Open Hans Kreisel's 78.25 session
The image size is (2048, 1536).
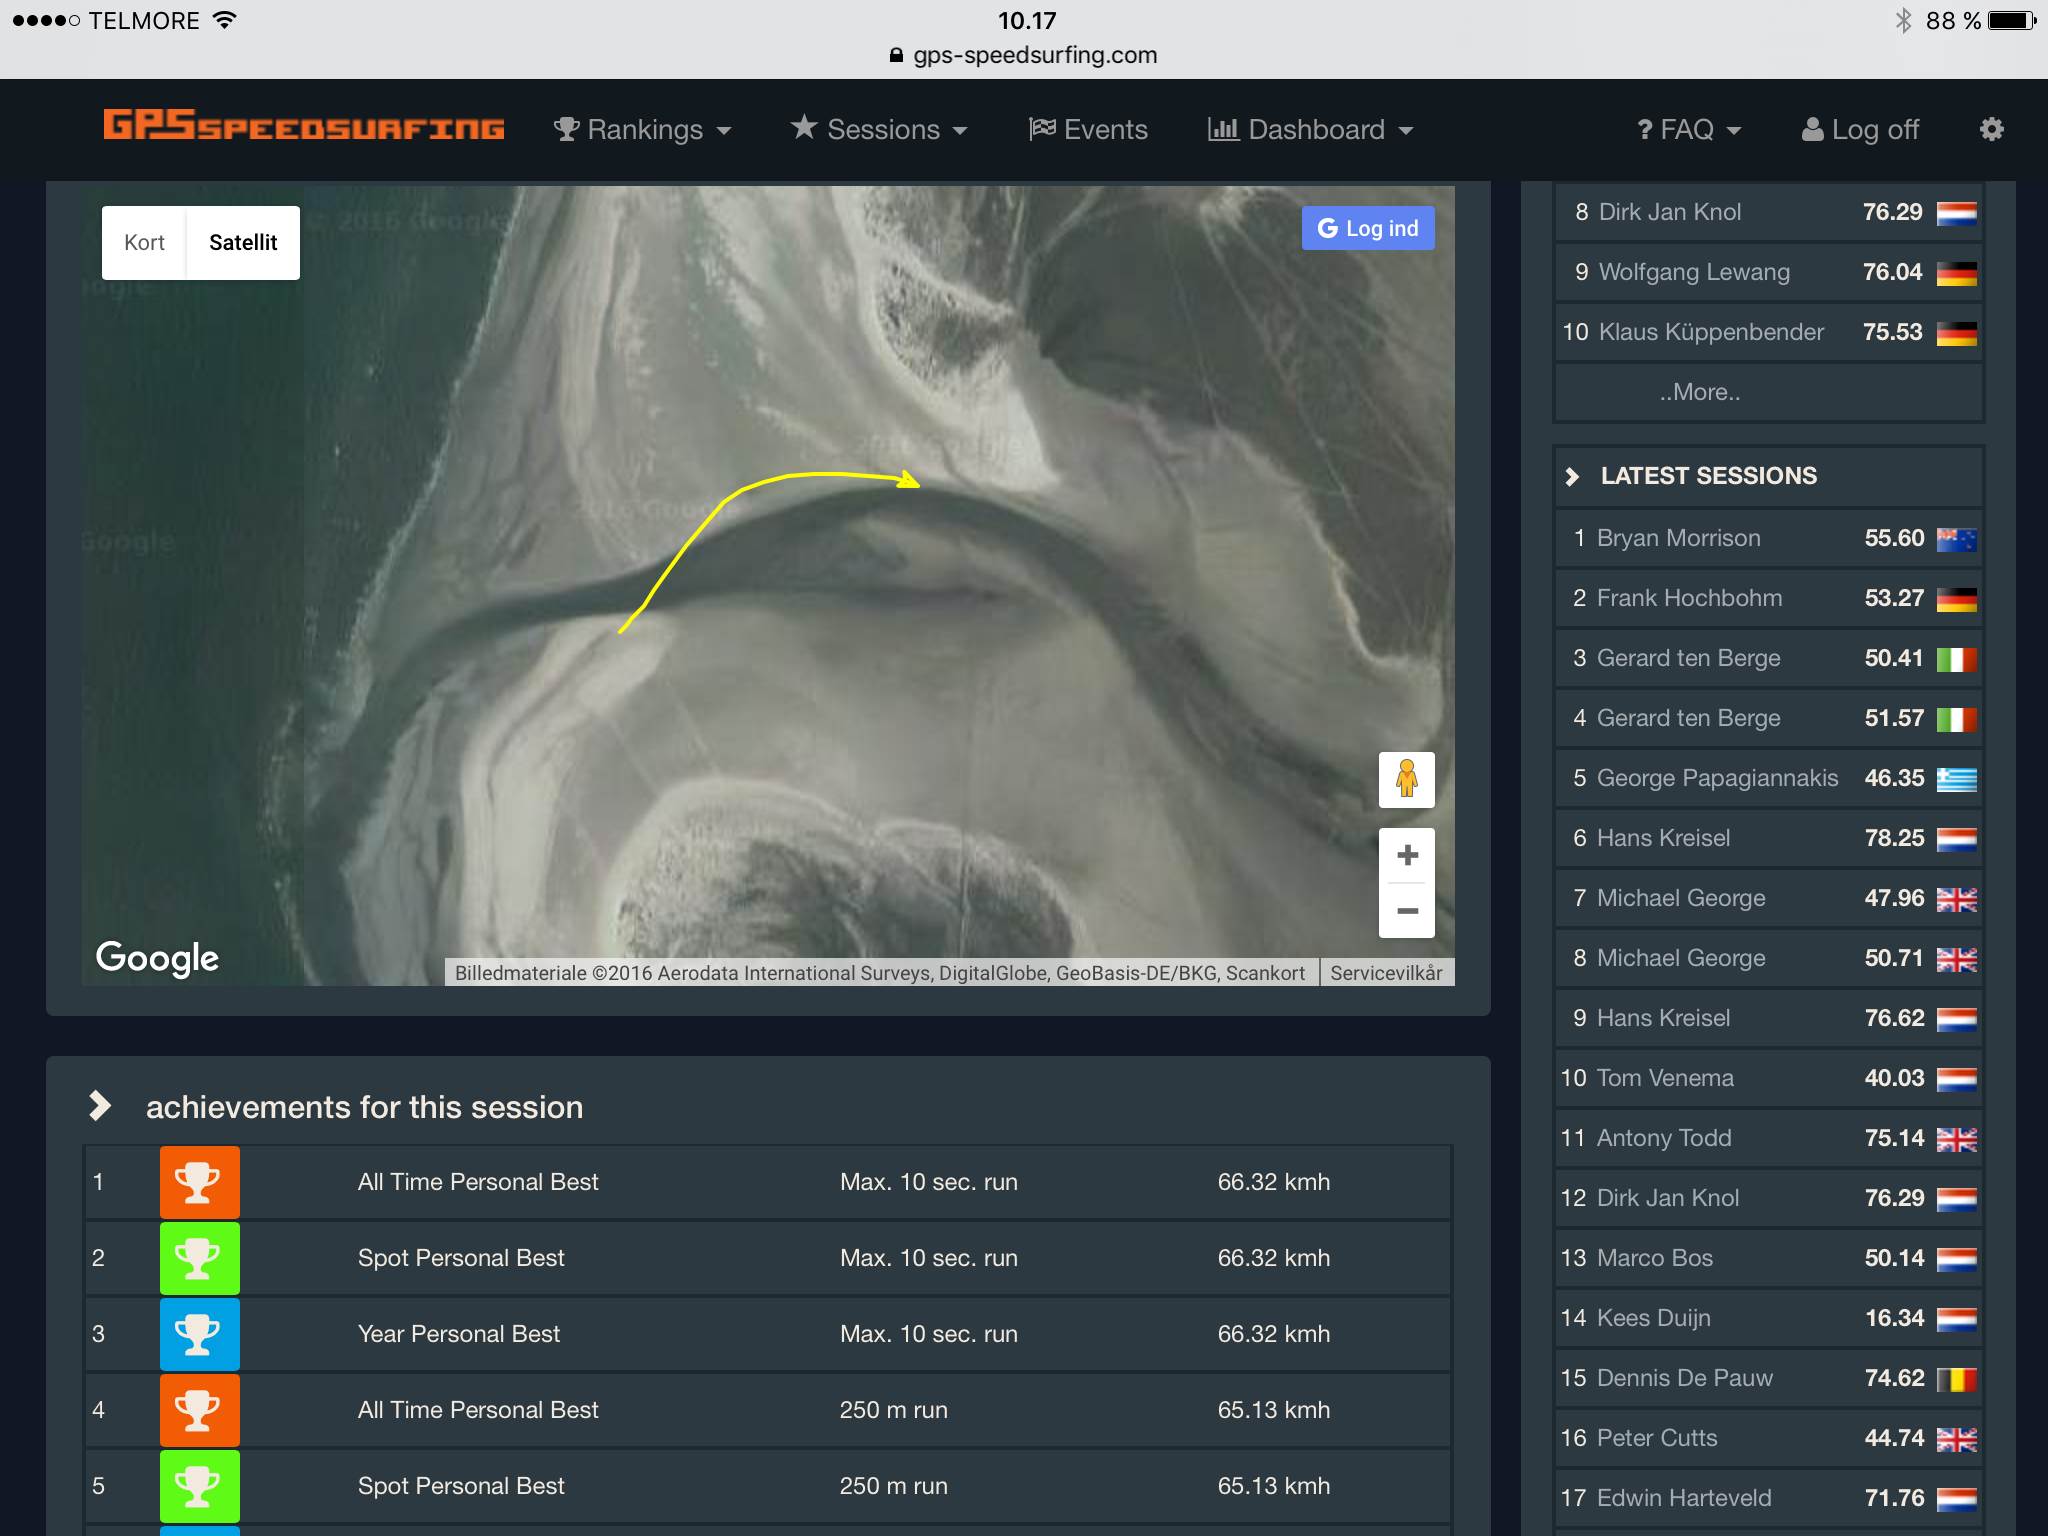[x=1663, y=838]
